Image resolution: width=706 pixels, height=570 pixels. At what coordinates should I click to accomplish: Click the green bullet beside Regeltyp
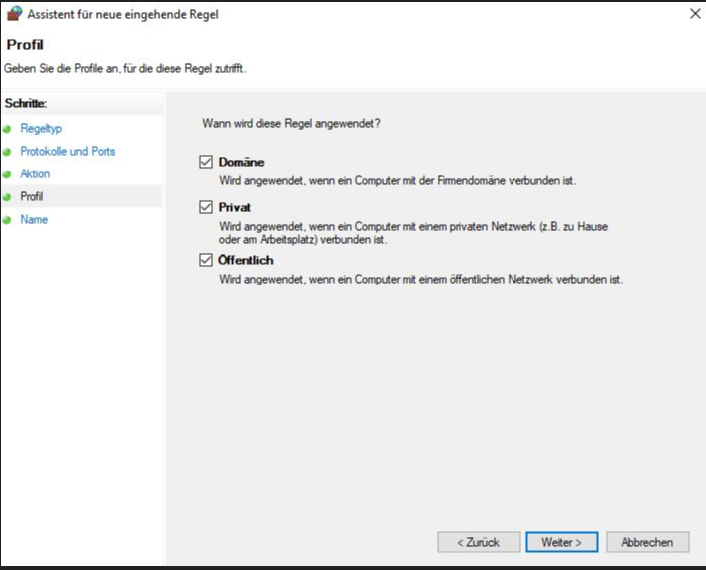pos(8,129)
